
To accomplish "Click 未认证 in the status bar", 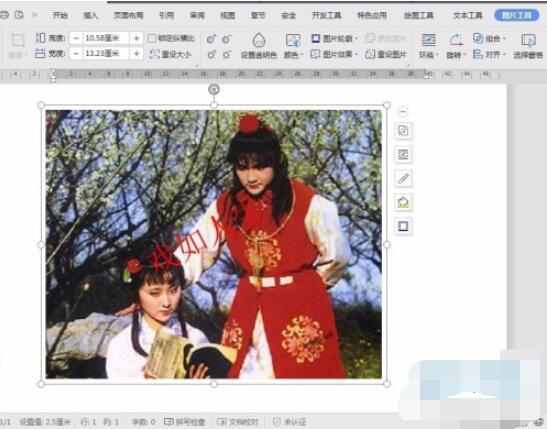I will coord(289,422).
